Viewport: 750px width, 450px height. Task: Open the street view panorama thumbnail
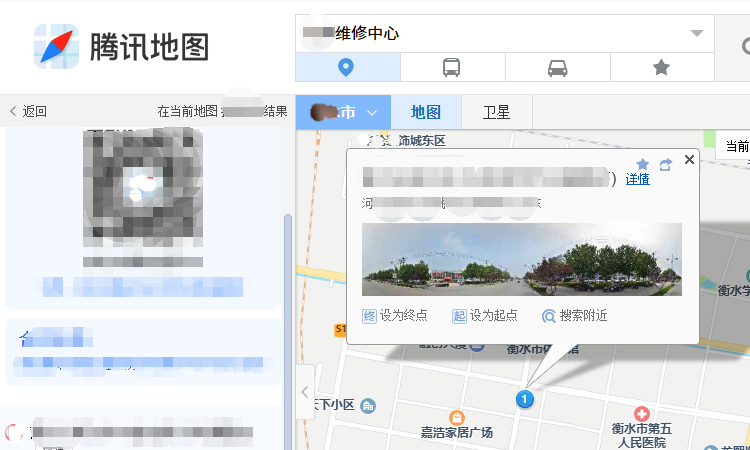tap(522, 259)
